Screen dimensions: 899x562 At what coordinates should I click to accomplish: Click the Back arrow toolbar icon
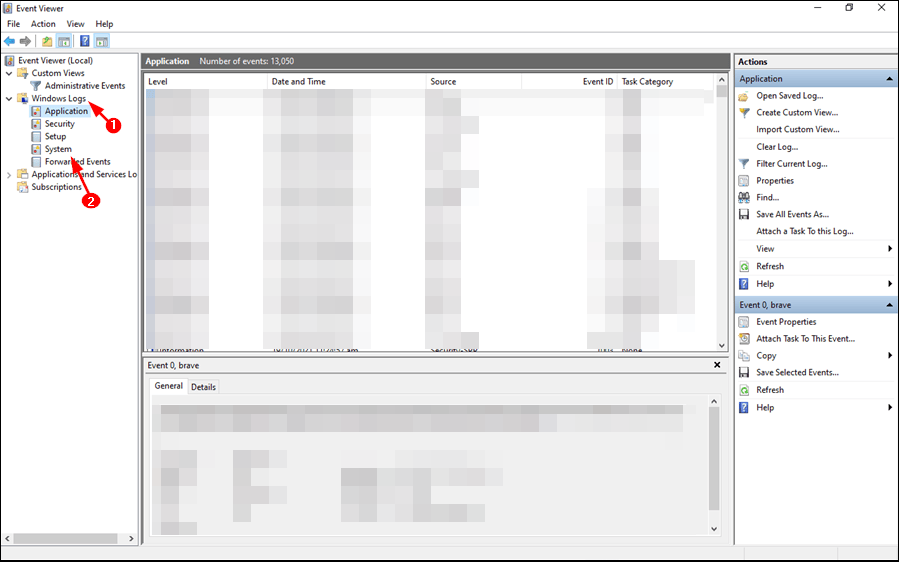click(x=9, y=41)
